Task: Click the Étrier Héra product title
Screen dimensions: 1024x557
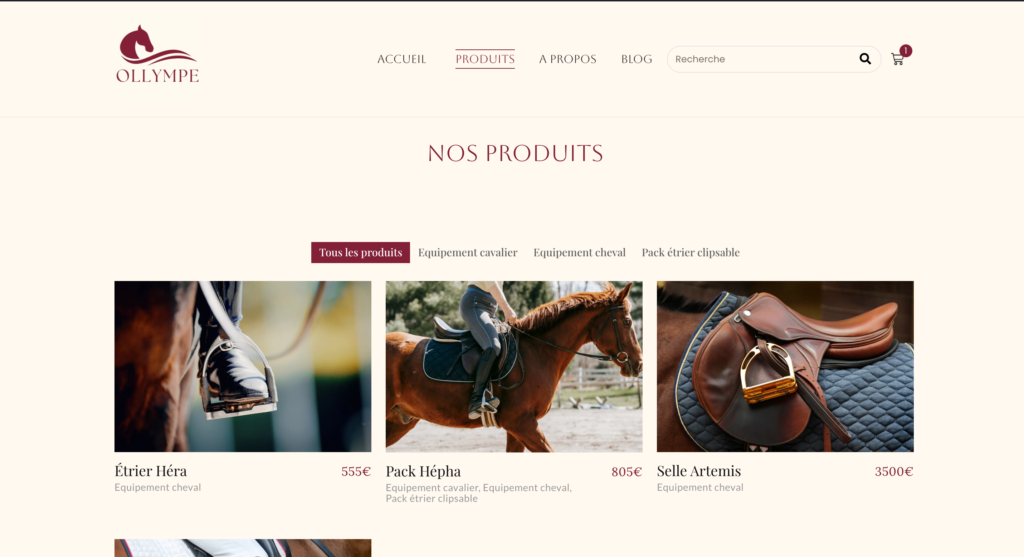Action: pos(151,470)
